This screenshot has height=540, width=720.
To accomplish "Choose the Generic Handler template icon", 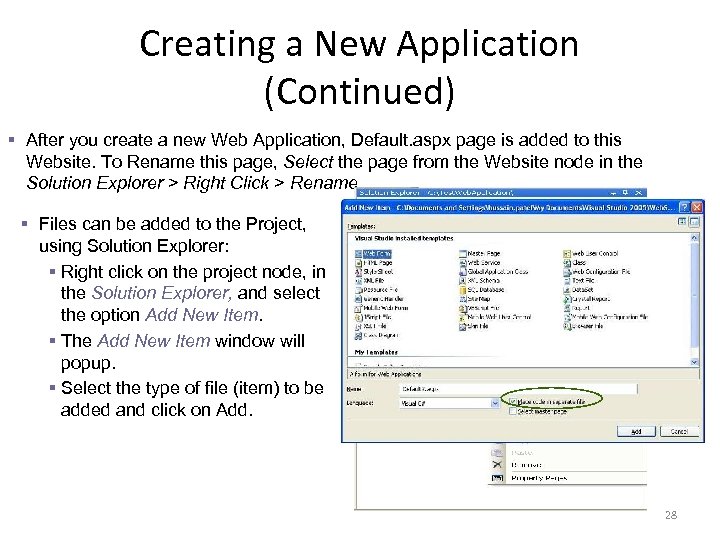I will (359, 299).
